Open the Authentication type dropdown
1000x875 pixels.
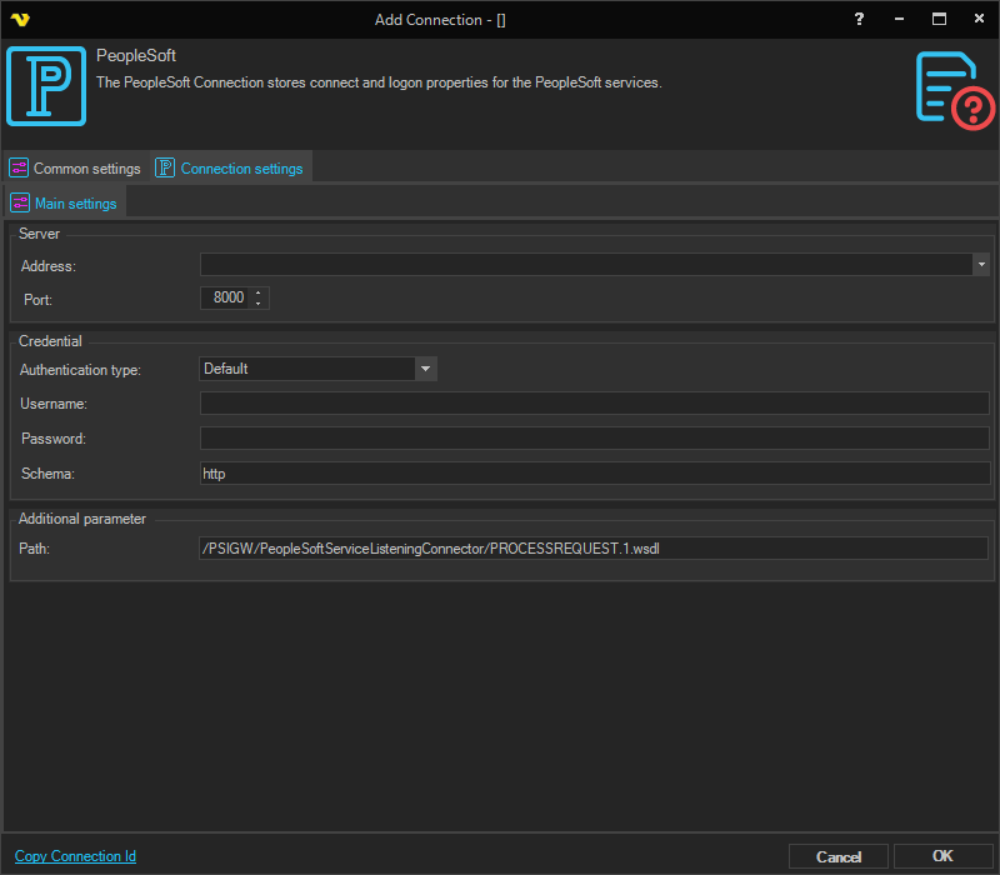[x=426, y=369]
